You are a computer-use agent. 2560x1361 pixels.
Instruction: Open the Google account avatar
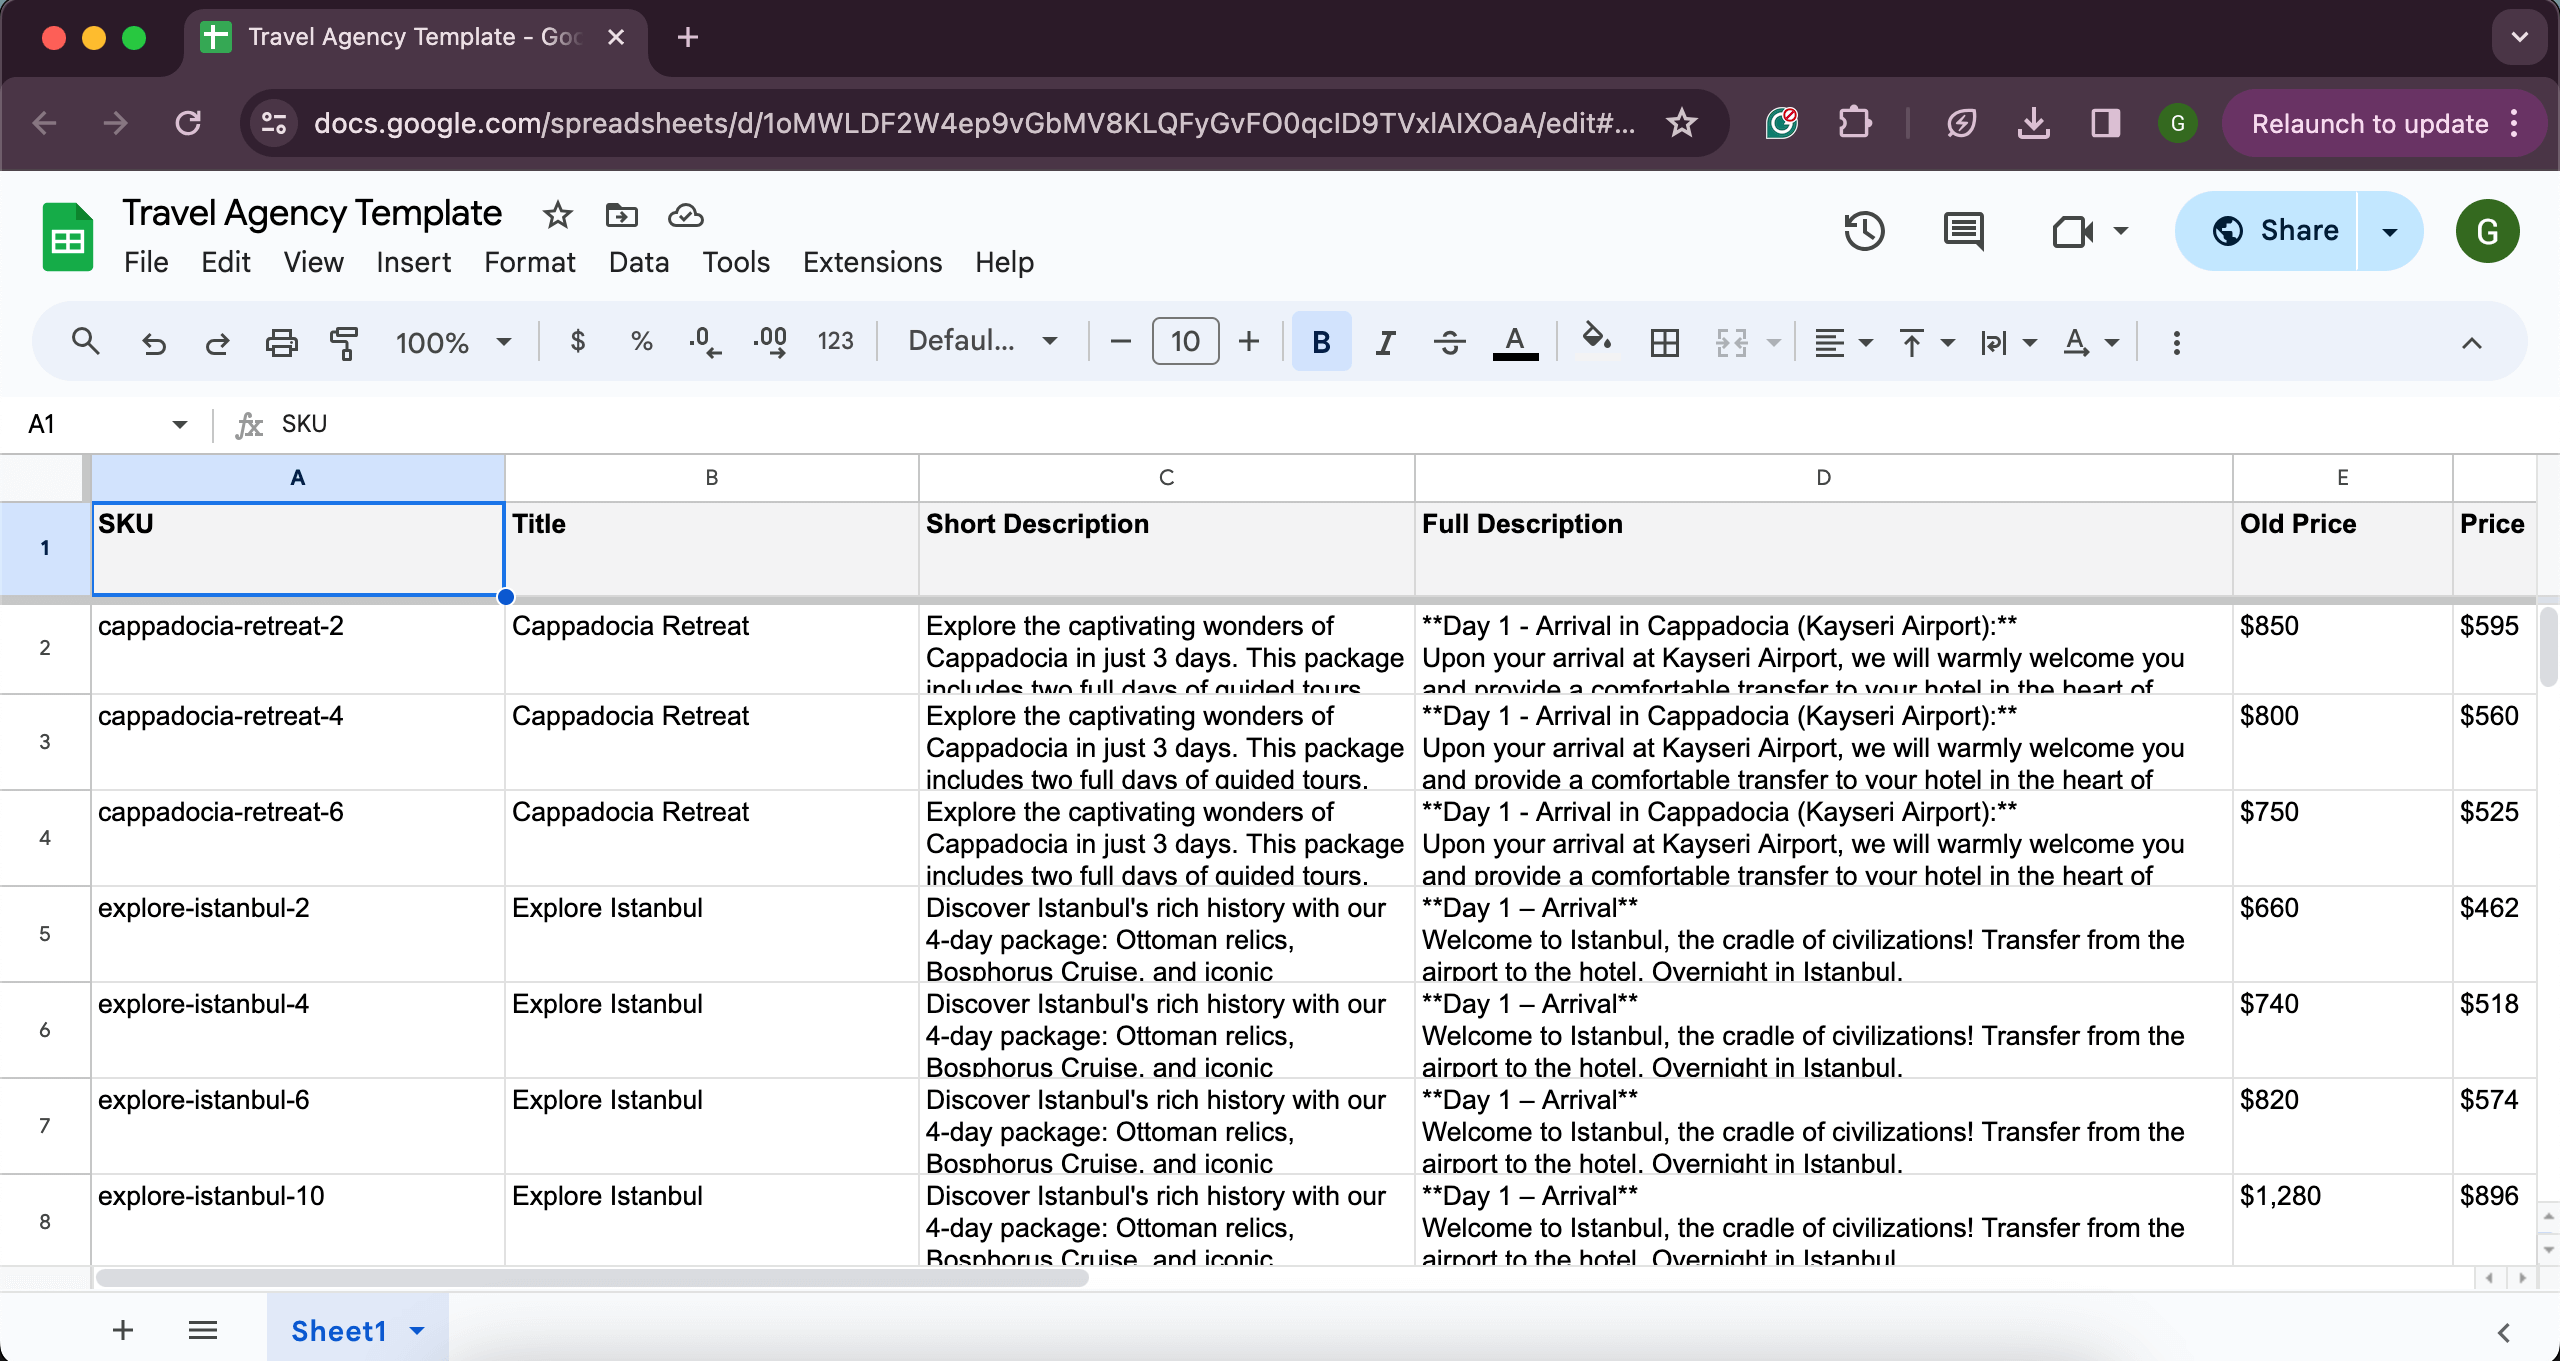(x=2487, y=231)
